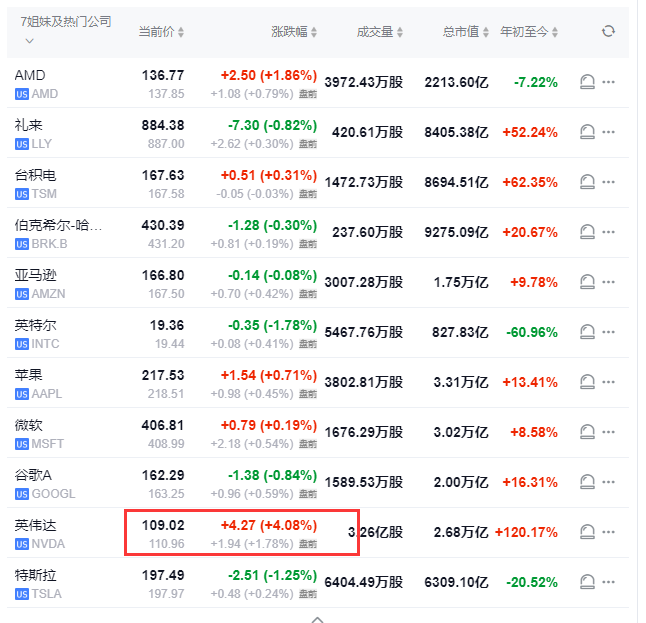Set price alert for AMZN
The height and width of the screenshot is (623, 646).
click(587, 282)
